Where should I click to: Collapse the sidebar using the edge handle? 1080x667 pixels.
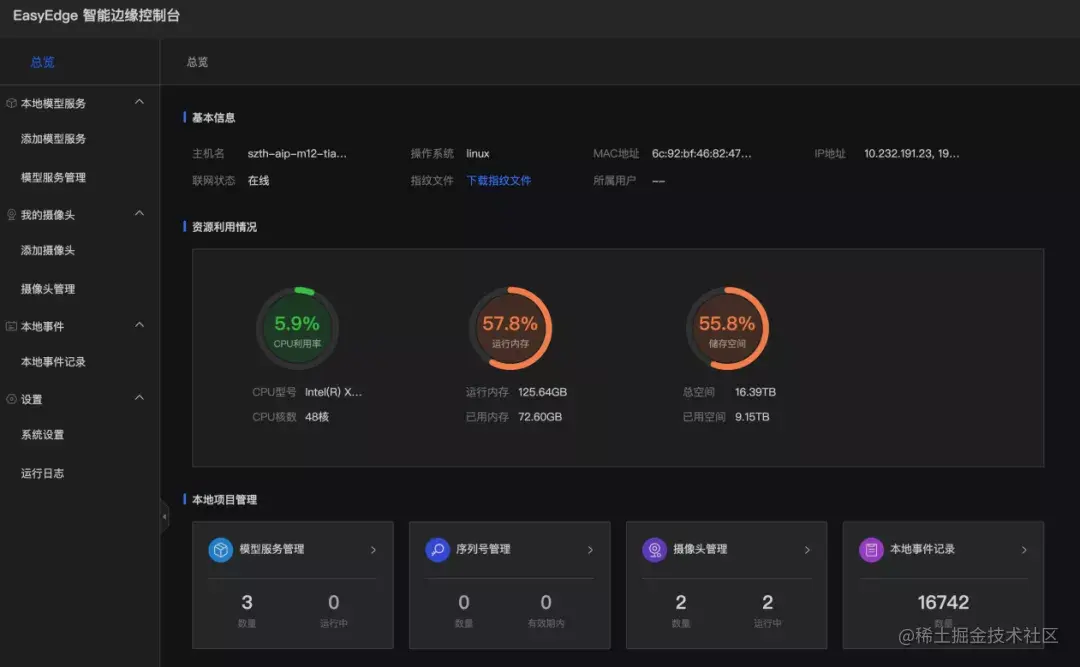[x=164, y=516]
